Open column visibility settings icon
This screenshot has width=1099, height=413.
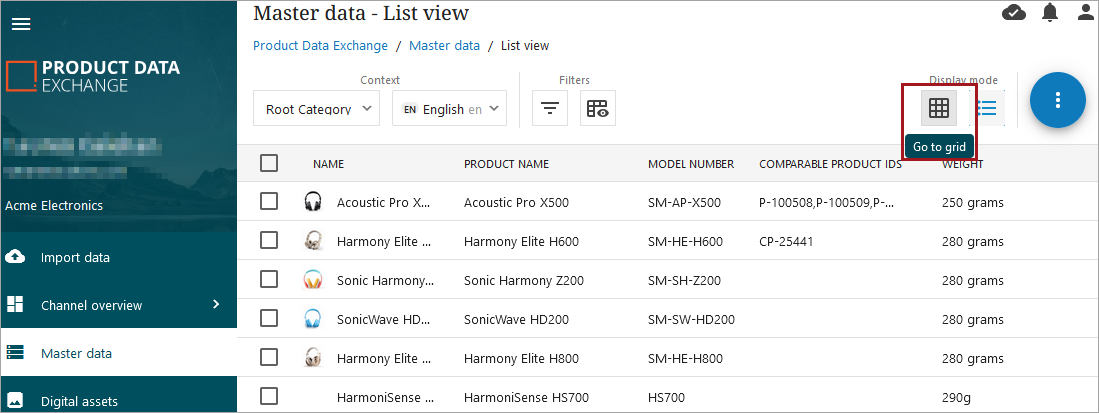pos(598,109)
